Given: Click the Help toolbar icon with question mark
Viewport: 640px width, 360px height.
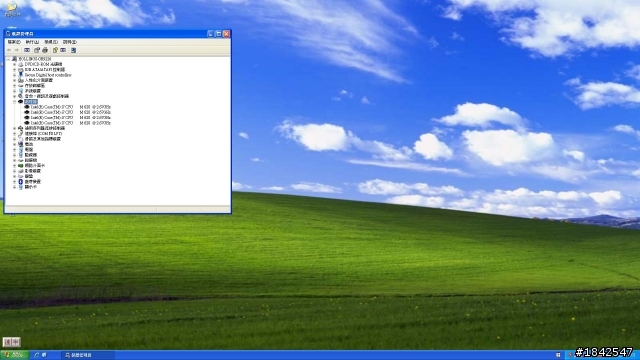Looking at the screenshot, I should (55, 50).
